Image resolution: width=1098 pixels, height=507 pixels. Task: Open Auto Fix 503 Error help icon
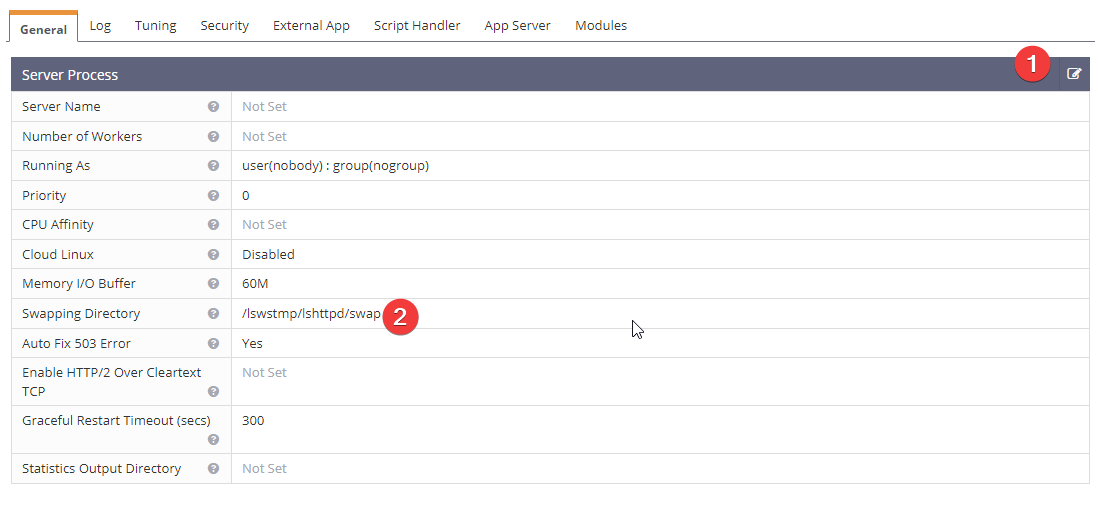214,343
